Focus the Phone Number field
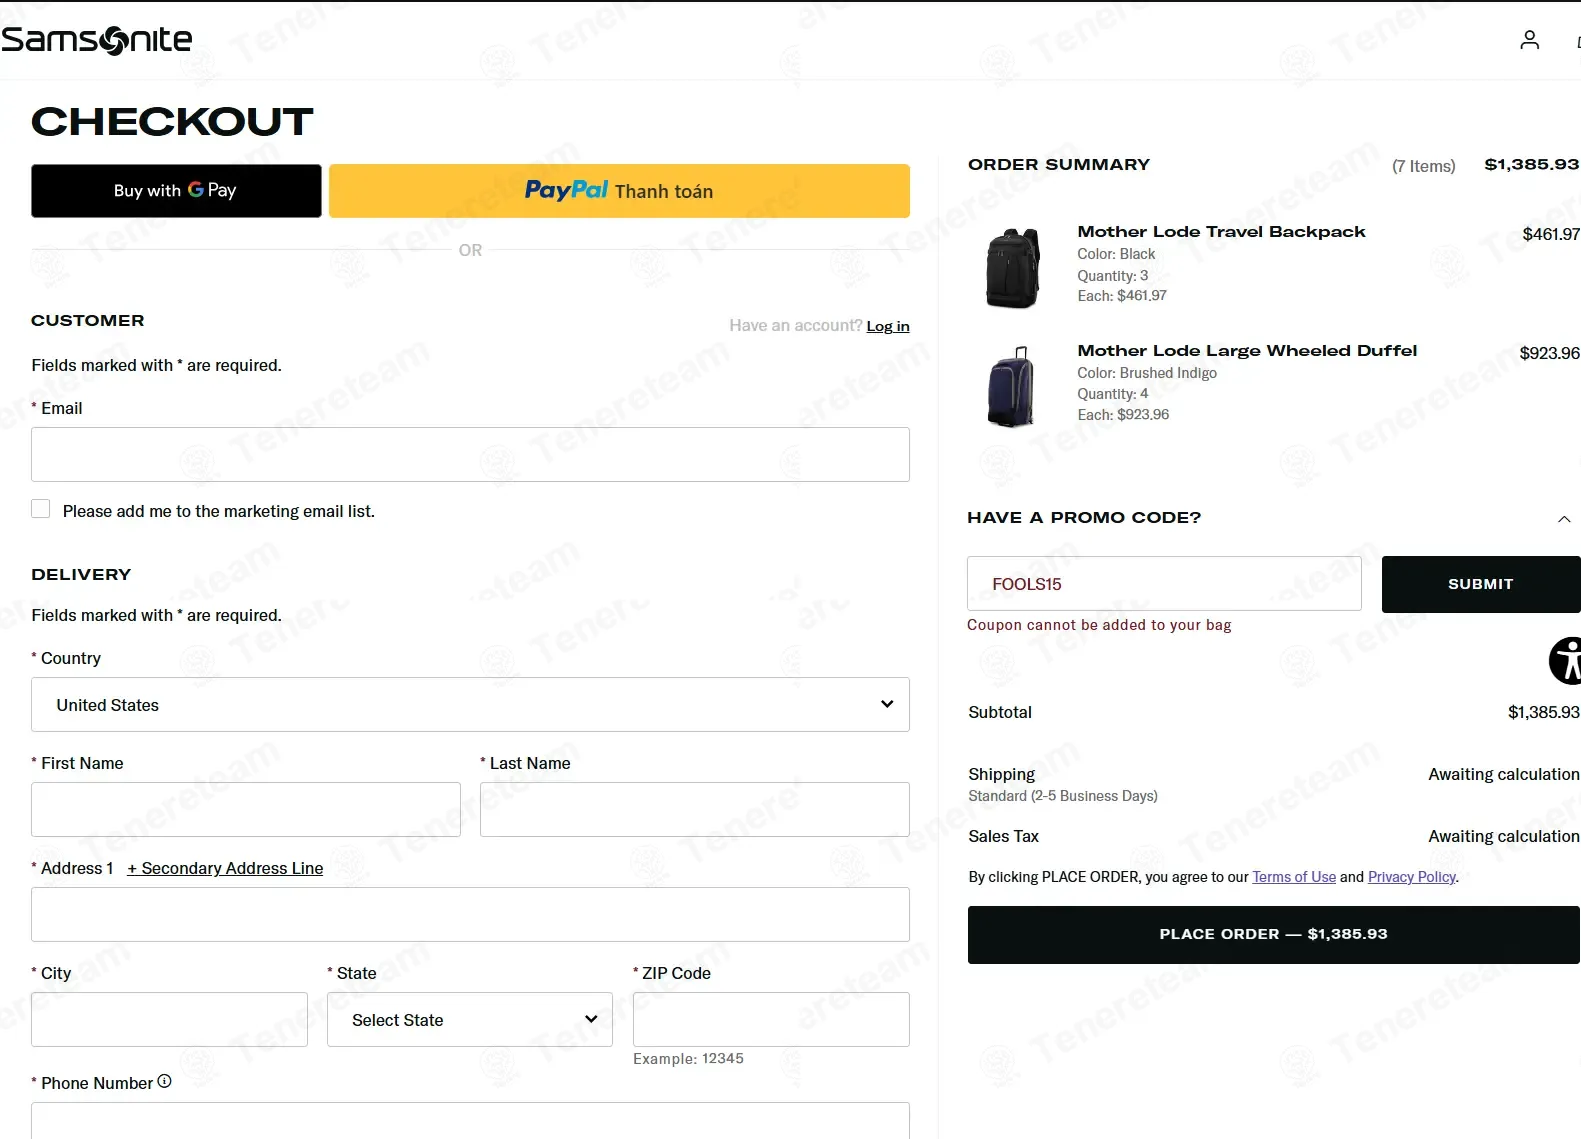Viewport: 1581px width, 1139px height. click(x=470, y=1121)
